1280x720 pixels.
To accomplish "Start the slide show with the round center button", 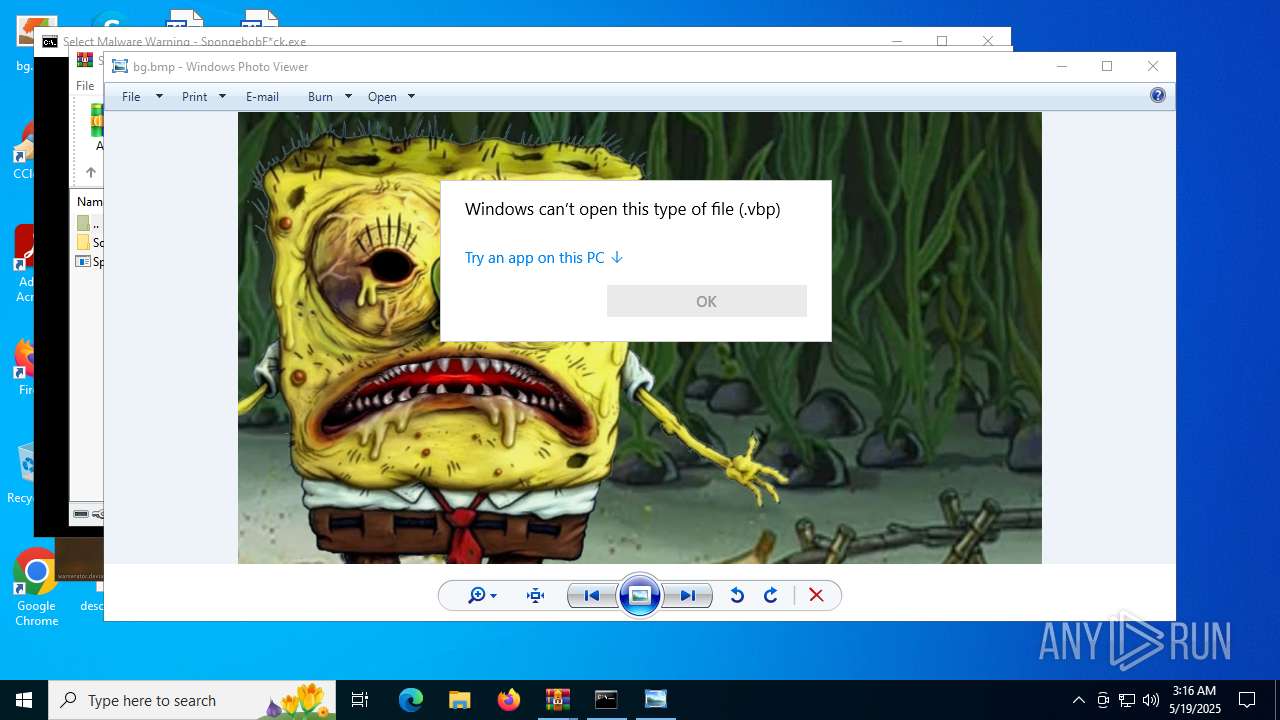I will [x=640, y=596].
